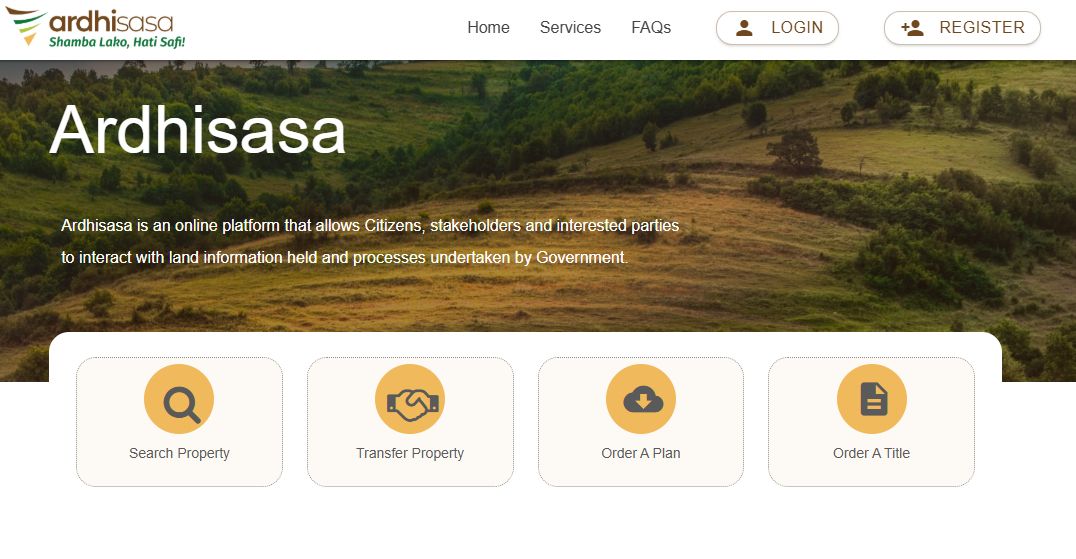Viewport: 1076px width, 559px height.
Task: Click the handshake Transfer Property icon
Action: point(410,399)
